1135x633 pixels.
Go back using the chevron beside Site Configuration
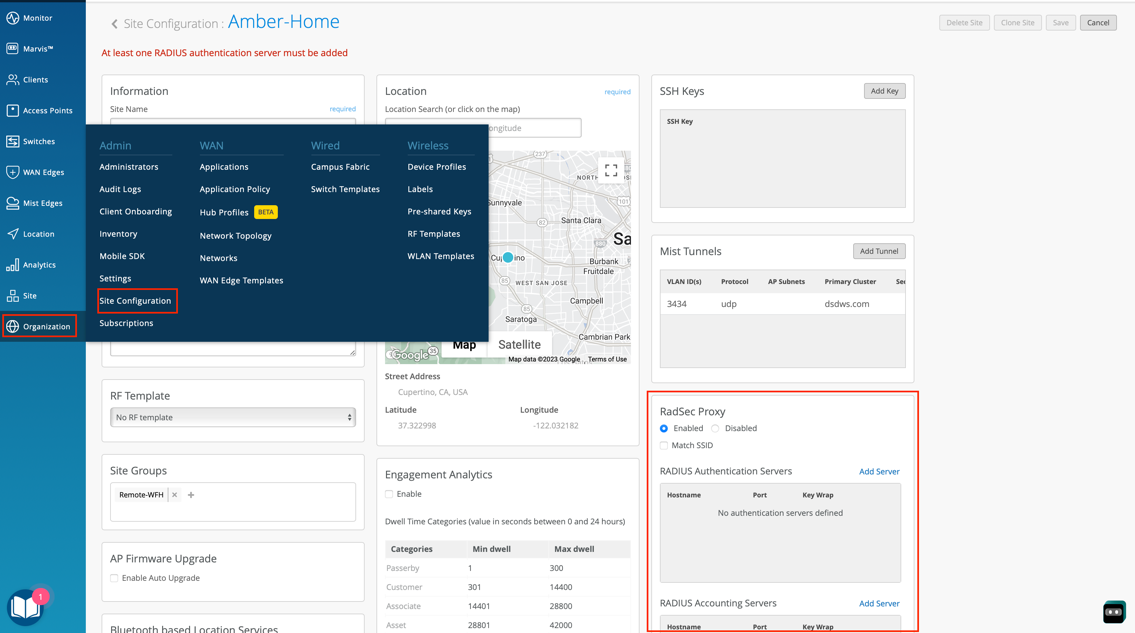click(114, 24)
